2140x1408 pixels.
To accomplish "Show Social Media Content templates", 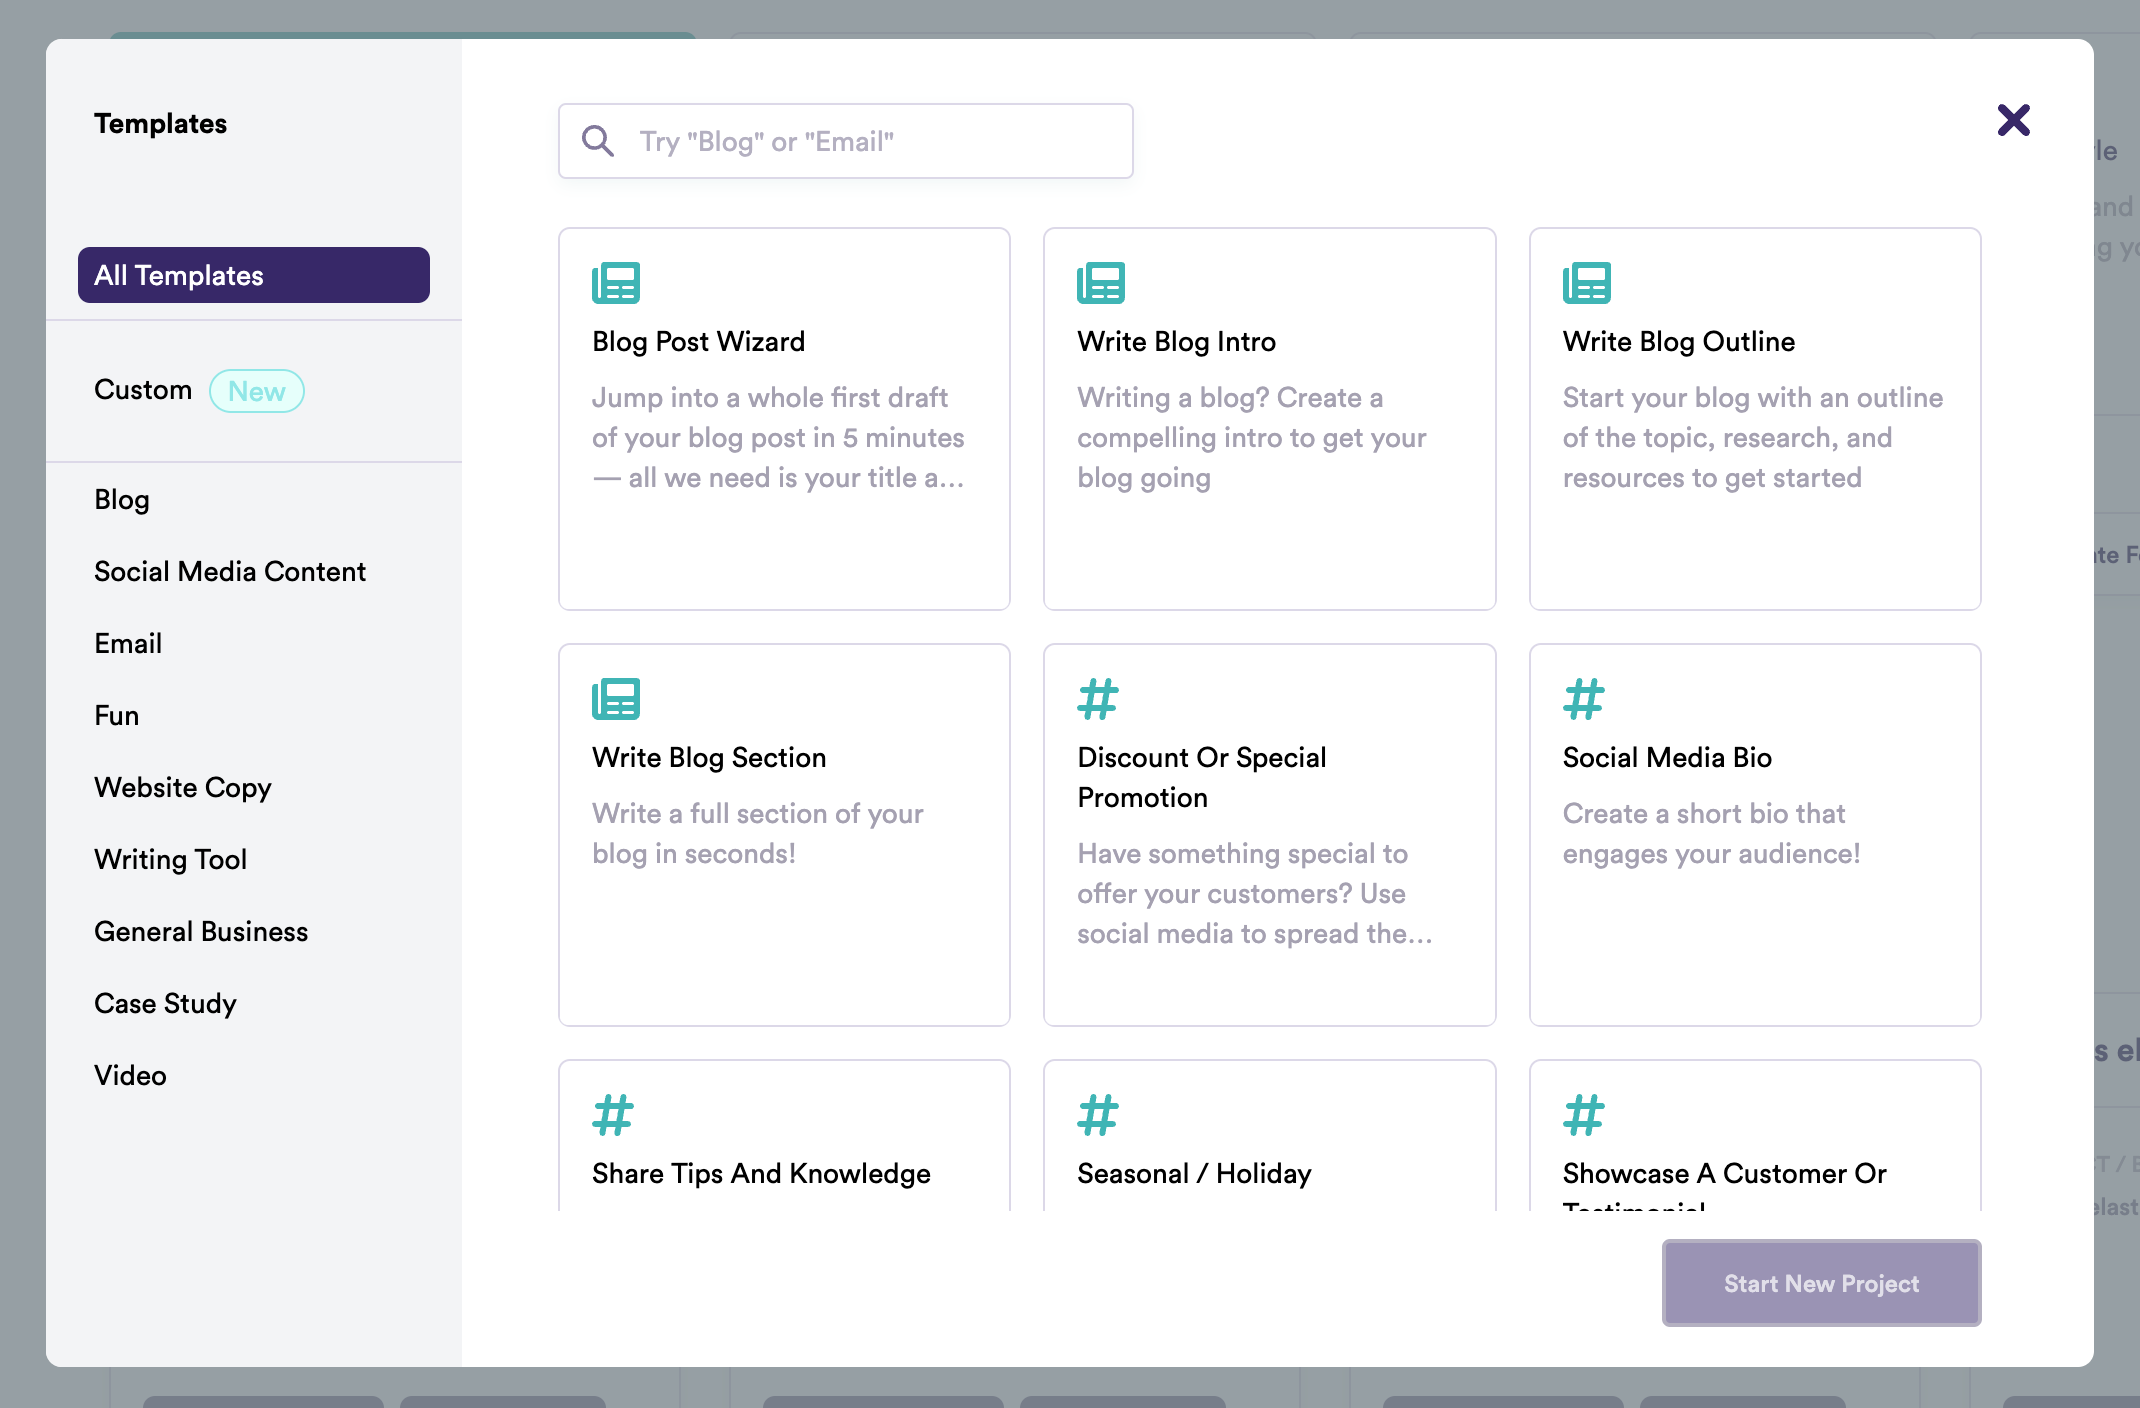I will click(x=230, y=571).
